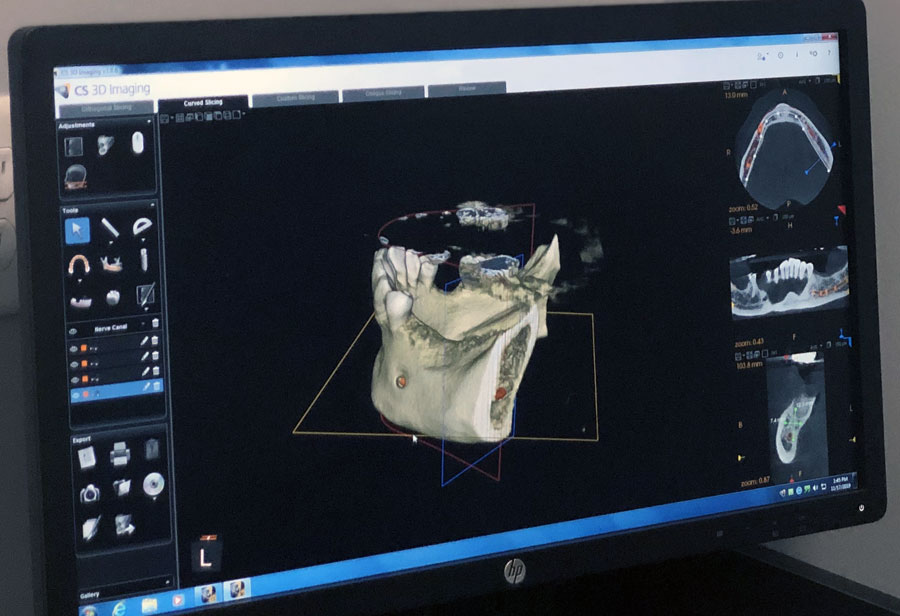Open the Review tab

(467, 87)
